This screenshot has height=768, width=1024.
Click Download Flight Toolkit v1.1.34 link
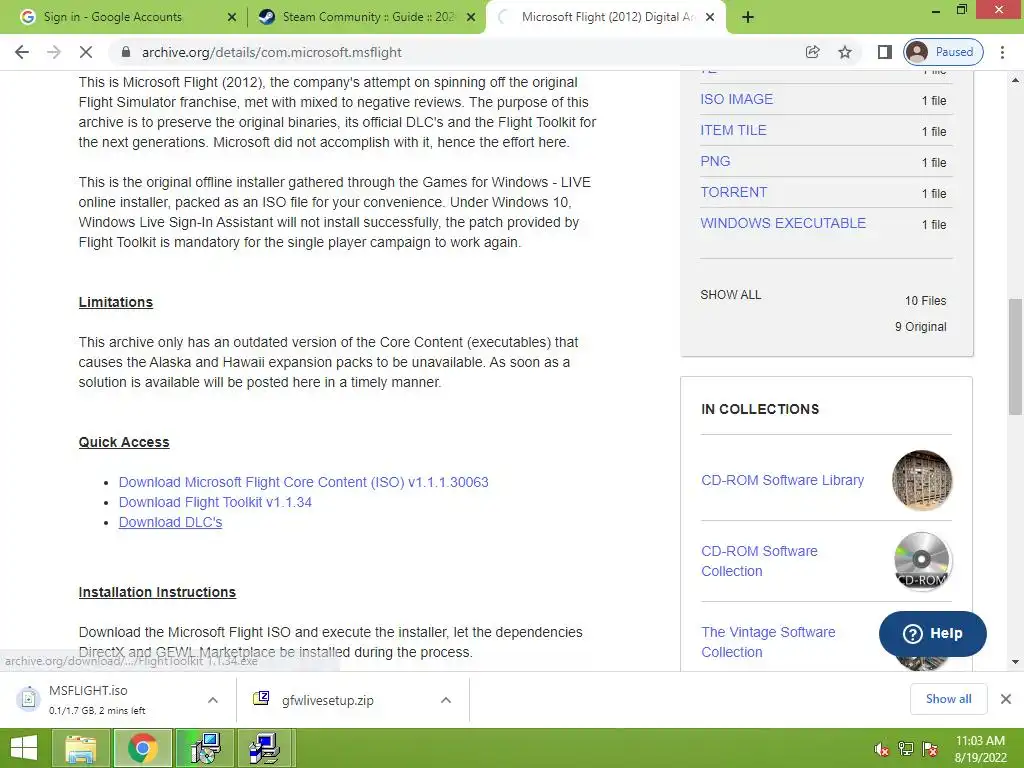215,502
